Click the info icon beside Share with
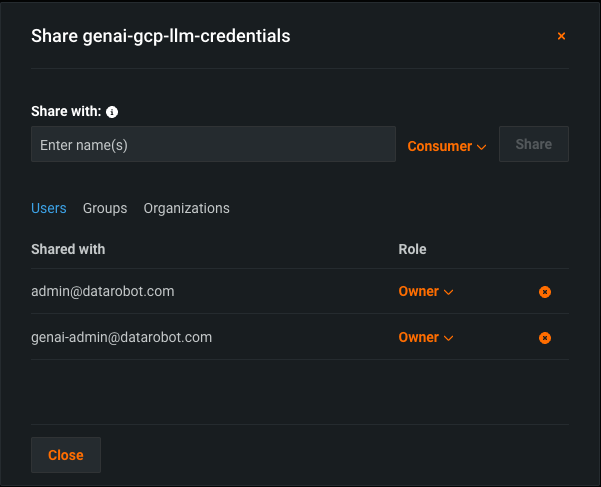This screenshot has height=487, width=601. pyautogui.click(x=112, y=112)
